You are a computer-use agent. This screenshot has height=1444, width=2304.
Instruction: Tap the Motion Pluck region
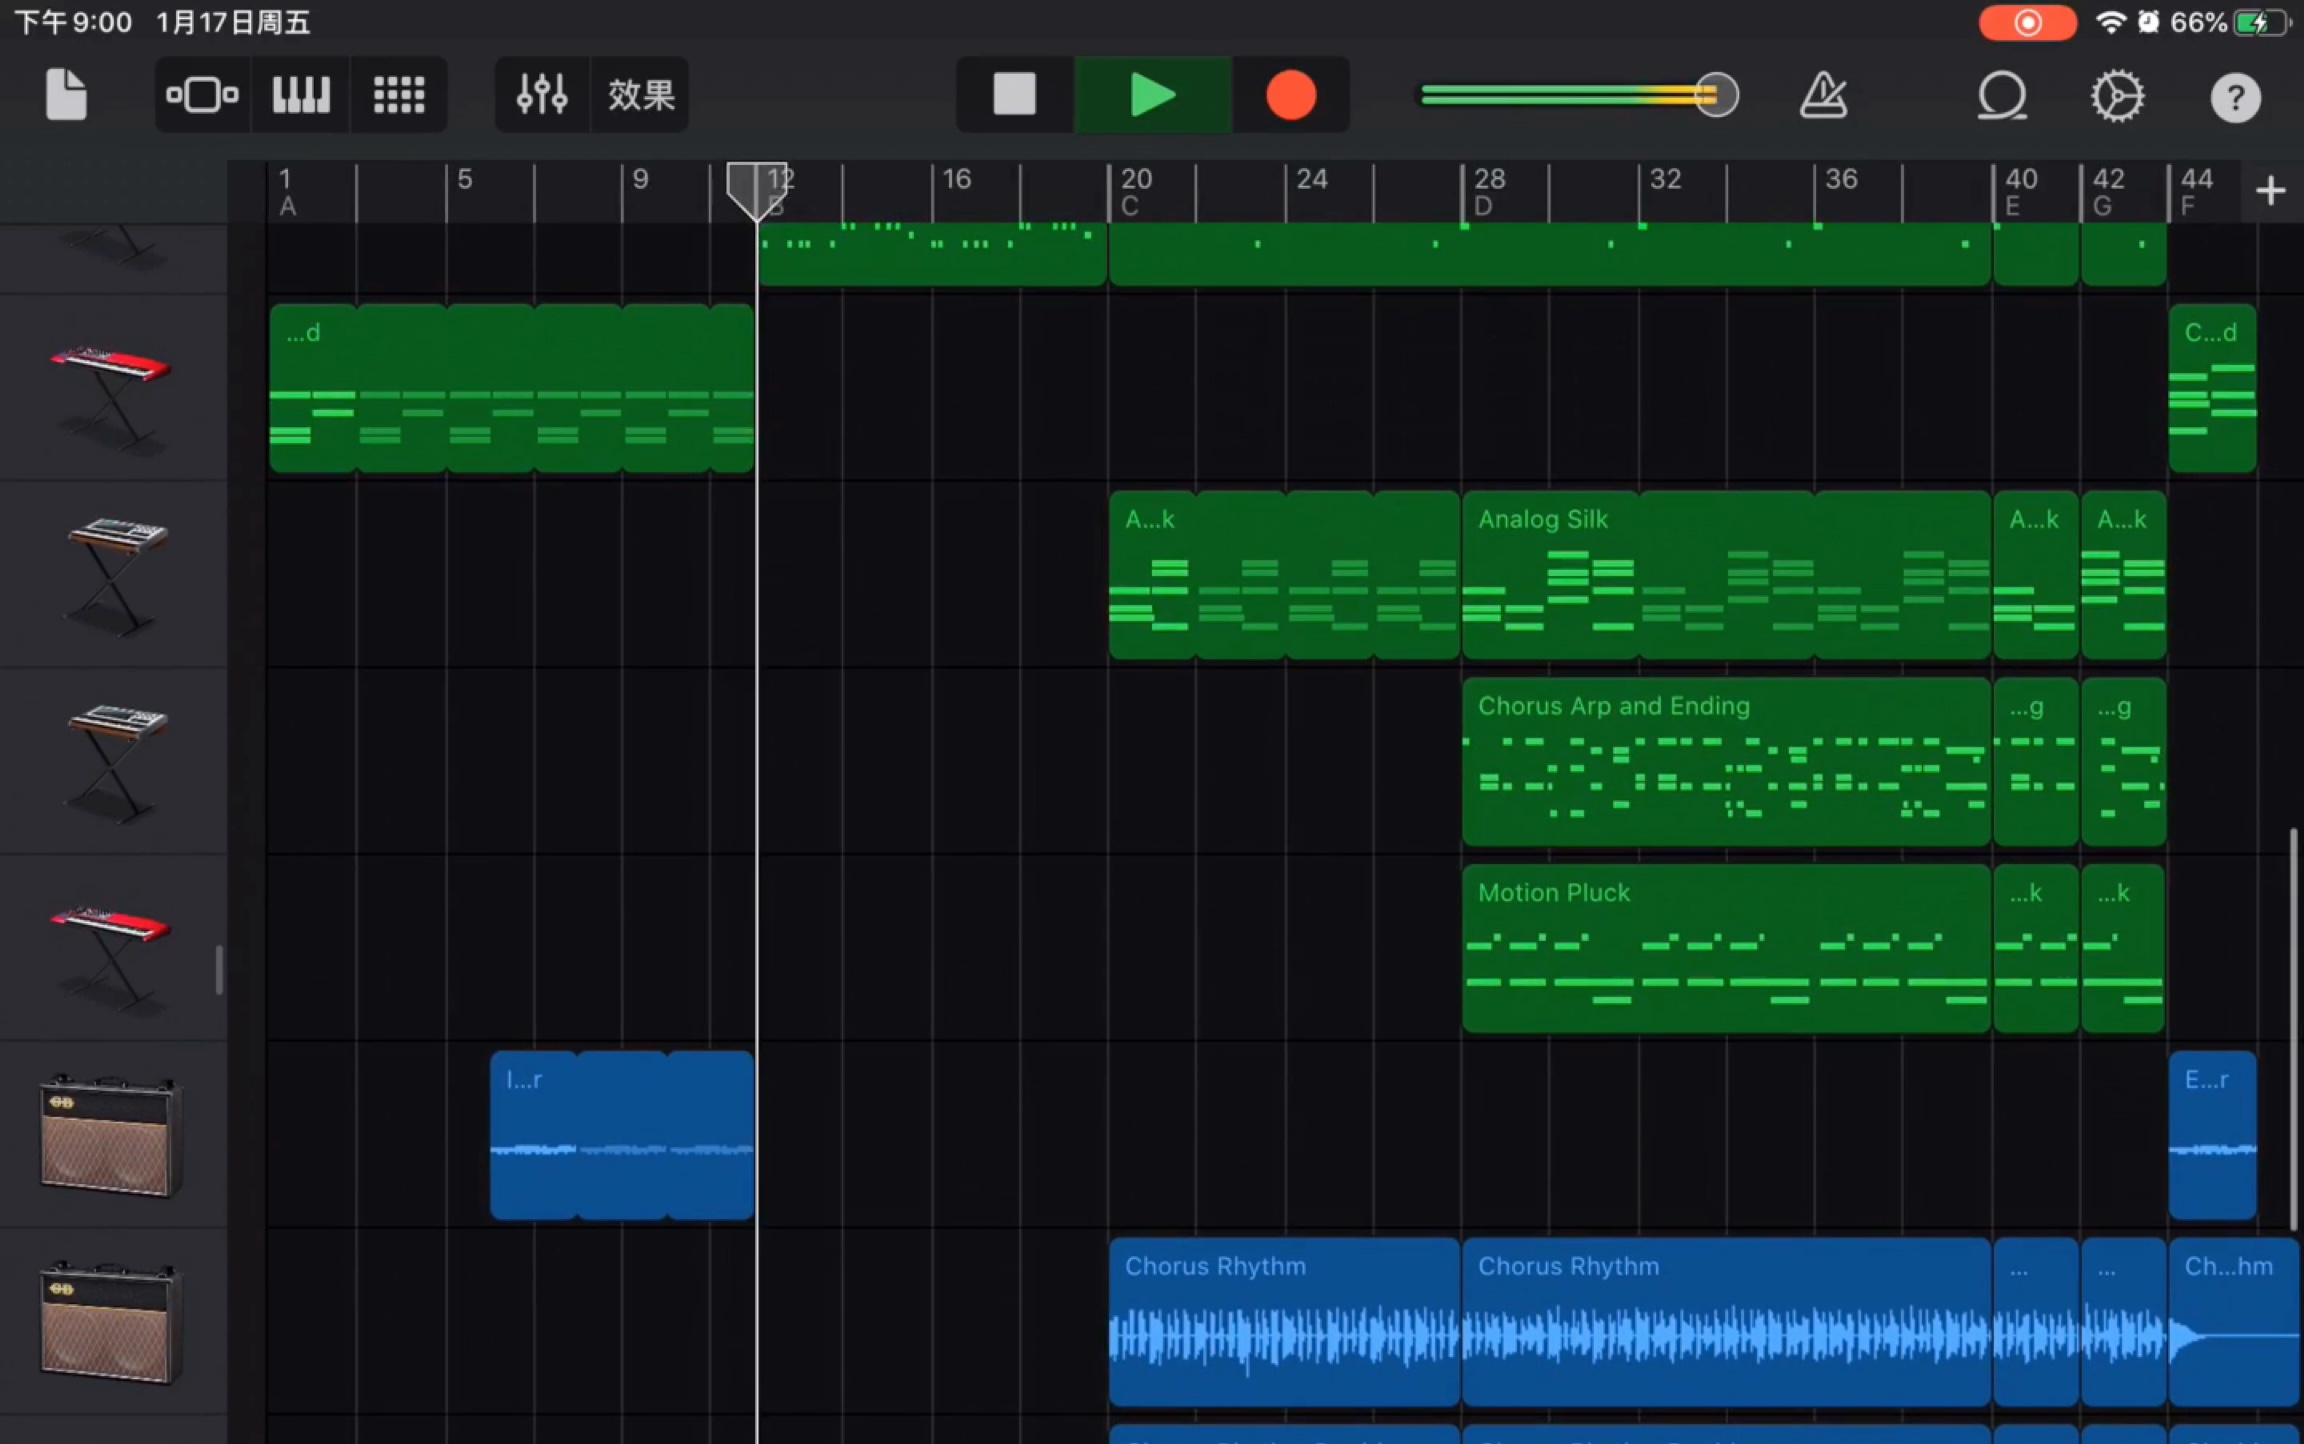tap(1725, 948)
